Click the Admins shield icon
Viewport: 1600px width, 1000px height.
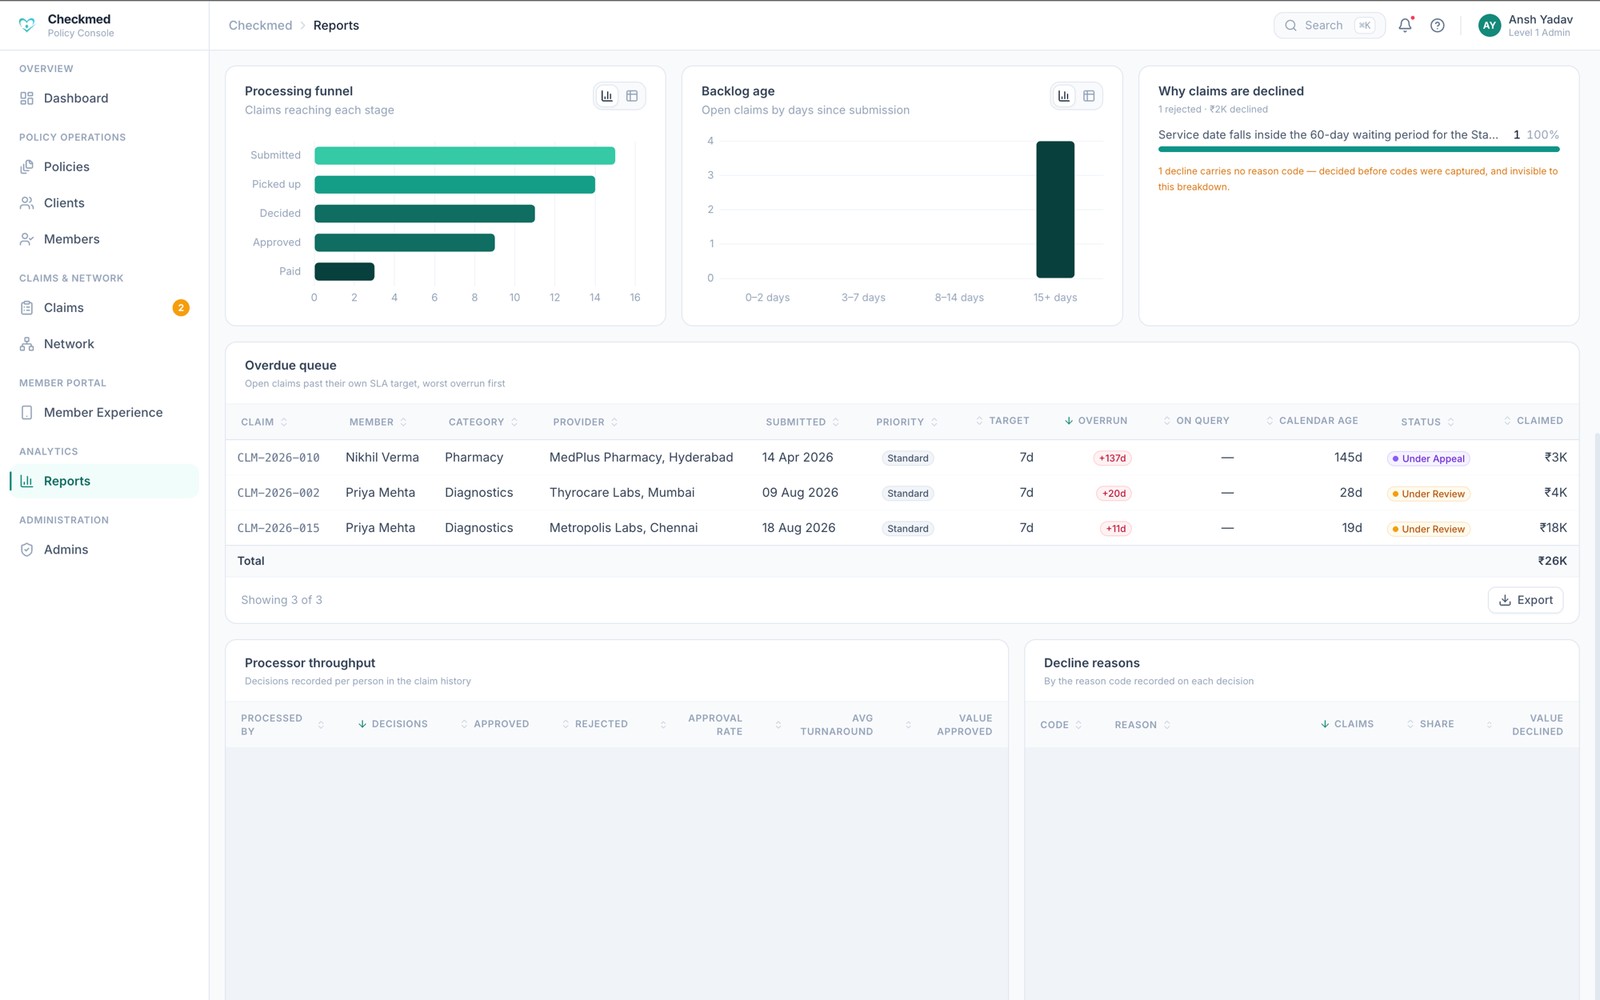(x=27, y=550)
